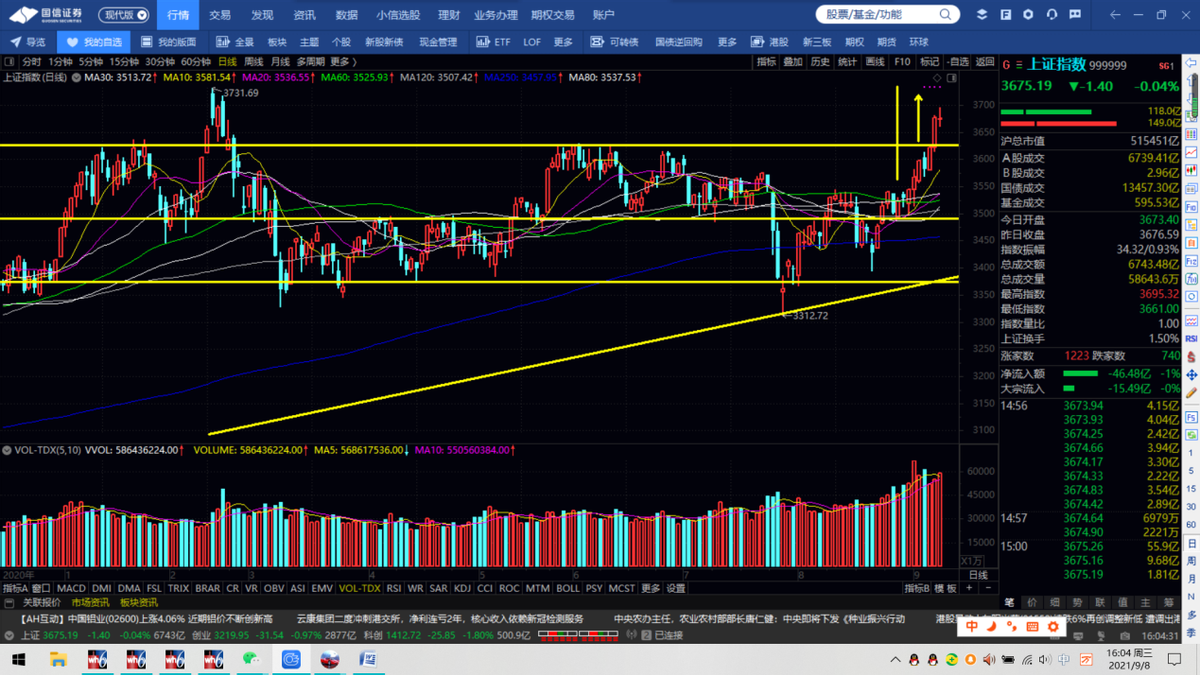Open 国债逆回购 toolbar link
1200x675 pixels.
coord(679,42)
